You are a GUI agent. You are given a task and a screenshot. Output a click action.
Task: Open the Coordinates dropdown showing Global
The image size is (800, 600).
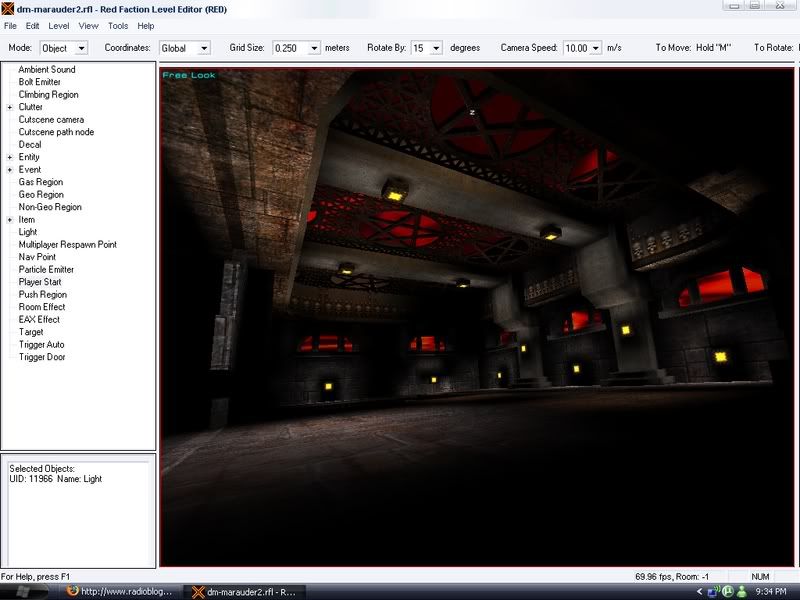click(204, 48)
